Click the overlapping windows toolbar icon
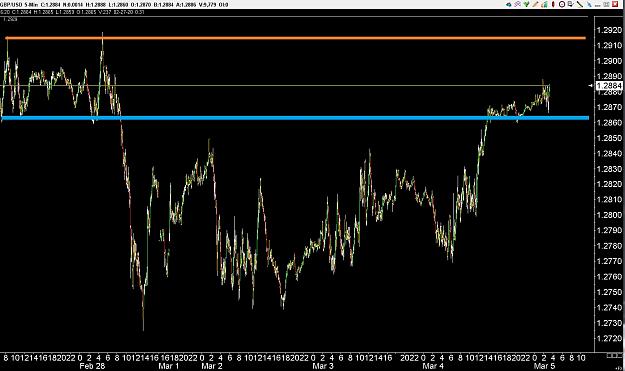The image size is (625, 371). [x=571, y=4]
